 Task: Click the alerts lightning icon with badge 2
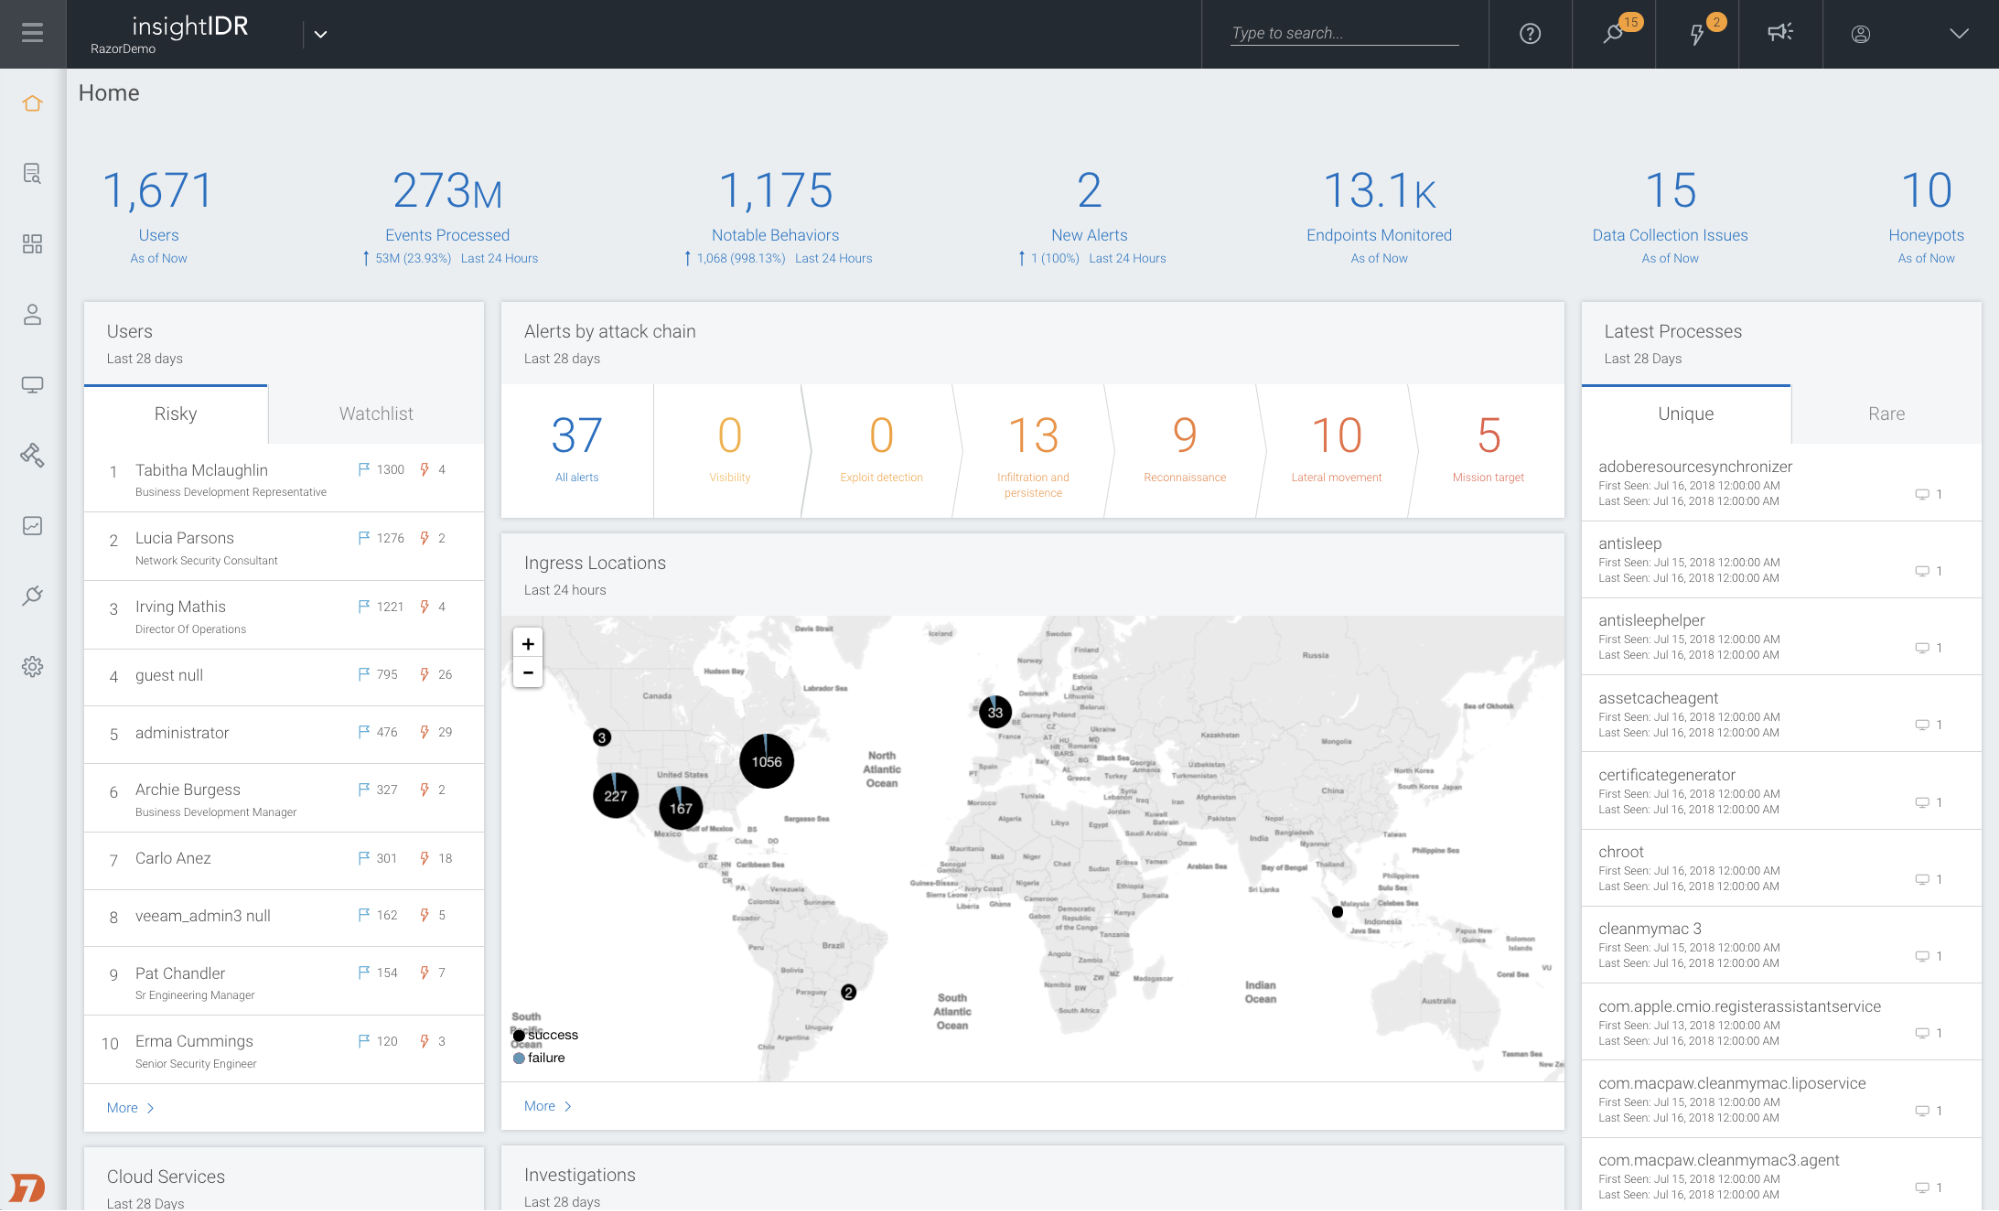pos(1697,33)
